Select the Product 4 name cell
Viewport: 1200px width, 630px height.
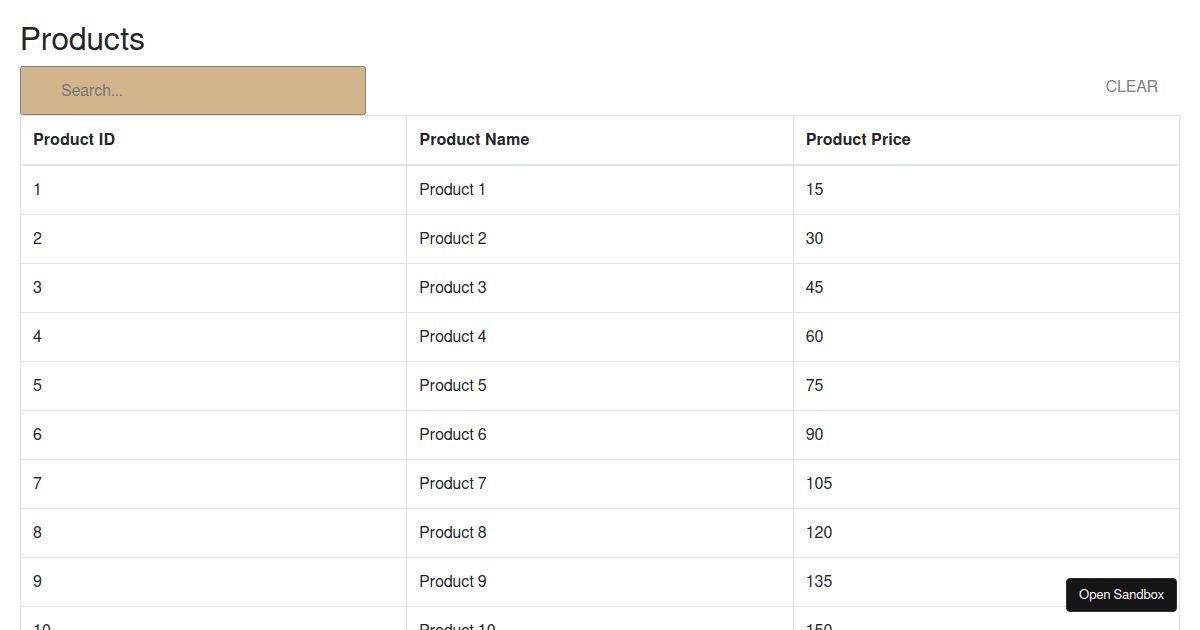click(453, 337)
